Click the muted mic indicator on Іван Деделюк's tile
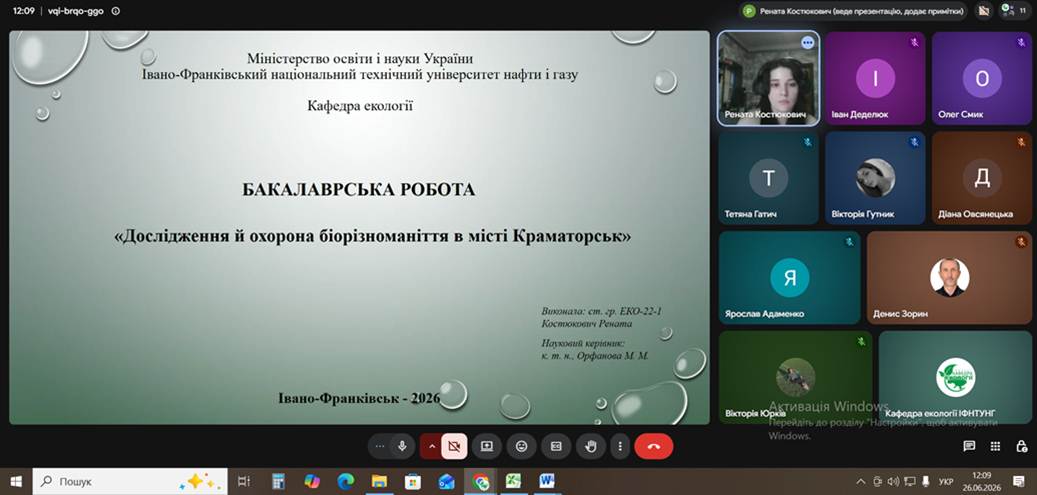Image resolution: width=1037 pixels, height=495 pixels. tap(915, 42)
